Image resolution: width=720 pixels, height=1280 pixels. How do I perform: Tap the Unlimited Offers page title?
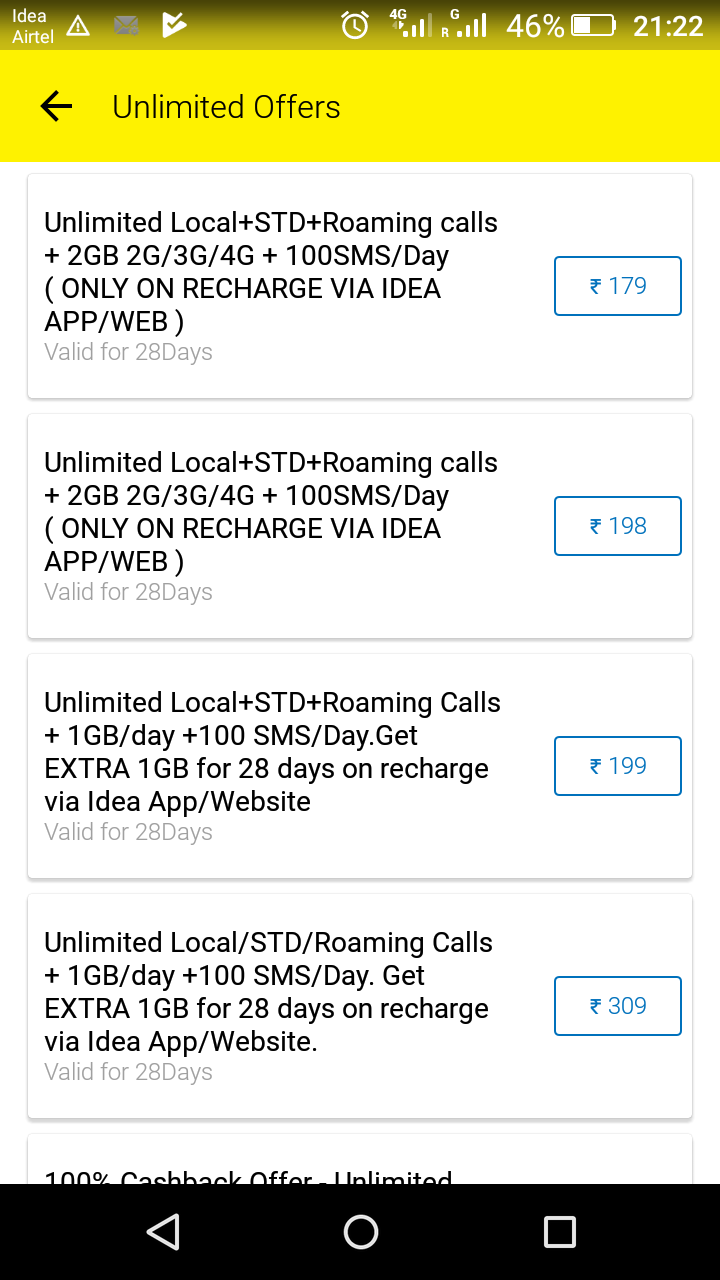click(226, 107)
